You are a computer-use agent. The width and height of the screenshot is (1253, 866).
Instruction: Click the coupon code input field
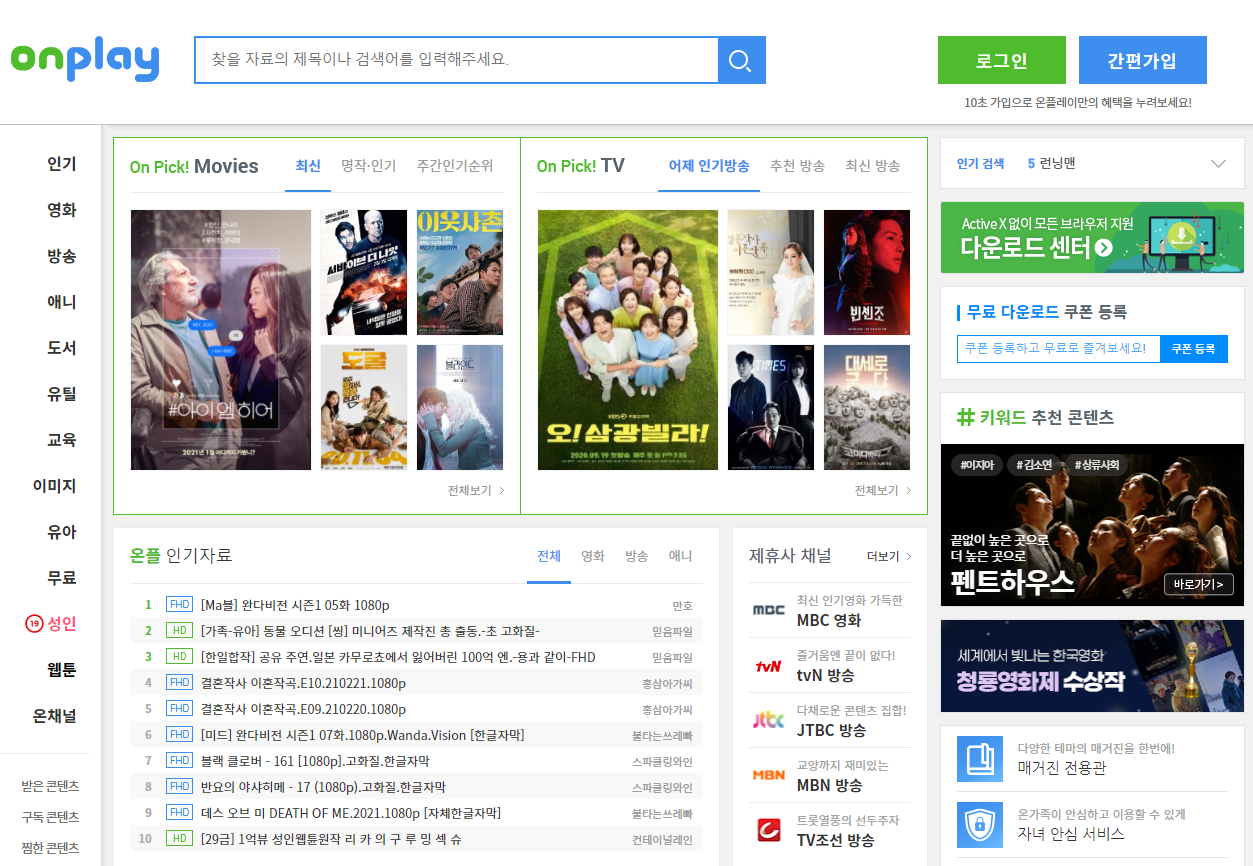coord(1059,349)
